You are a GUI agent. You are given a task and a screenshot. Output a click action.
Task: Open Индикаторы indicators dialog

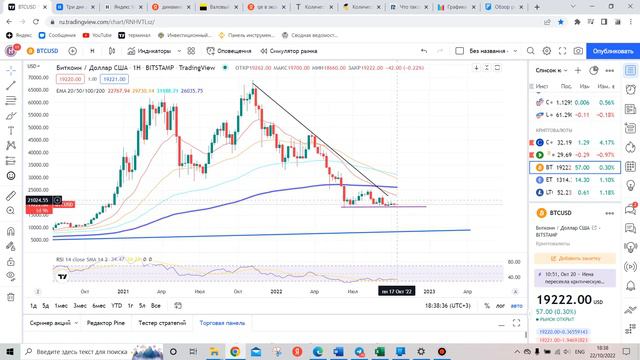coord(149,51)
